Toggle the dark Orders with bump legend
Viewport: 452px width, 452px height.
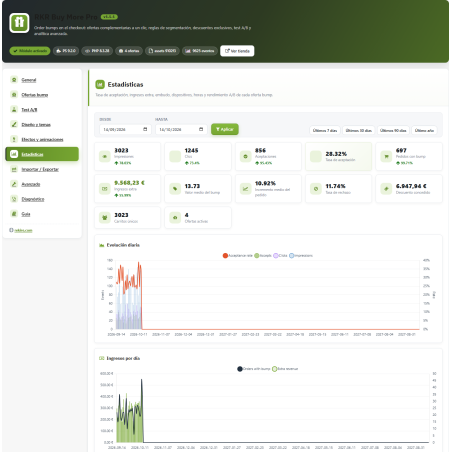pyautogui.click(x=254, y=369)
